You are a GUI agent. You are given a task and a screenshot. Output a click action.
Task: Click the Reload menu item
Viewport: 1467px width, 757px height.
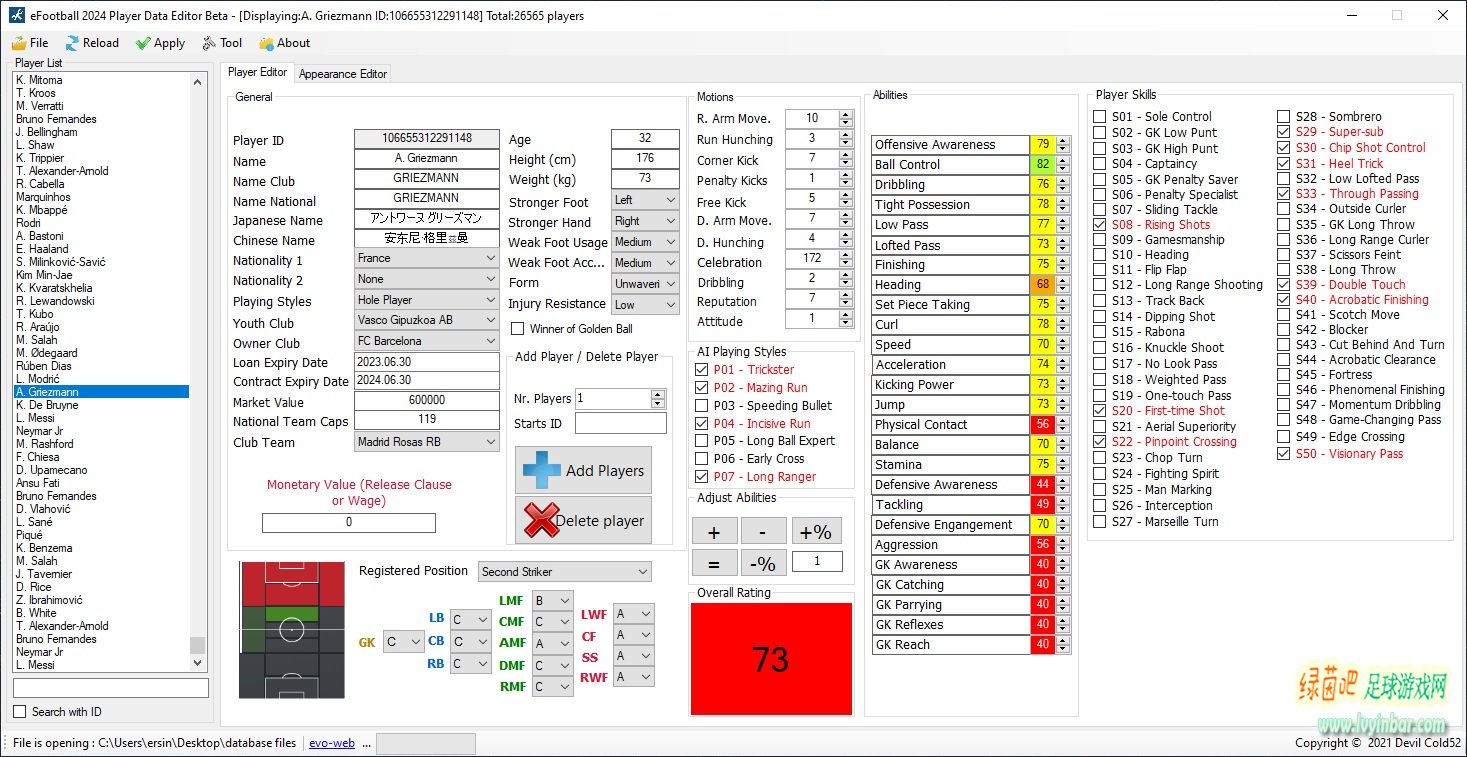(92, 43)
